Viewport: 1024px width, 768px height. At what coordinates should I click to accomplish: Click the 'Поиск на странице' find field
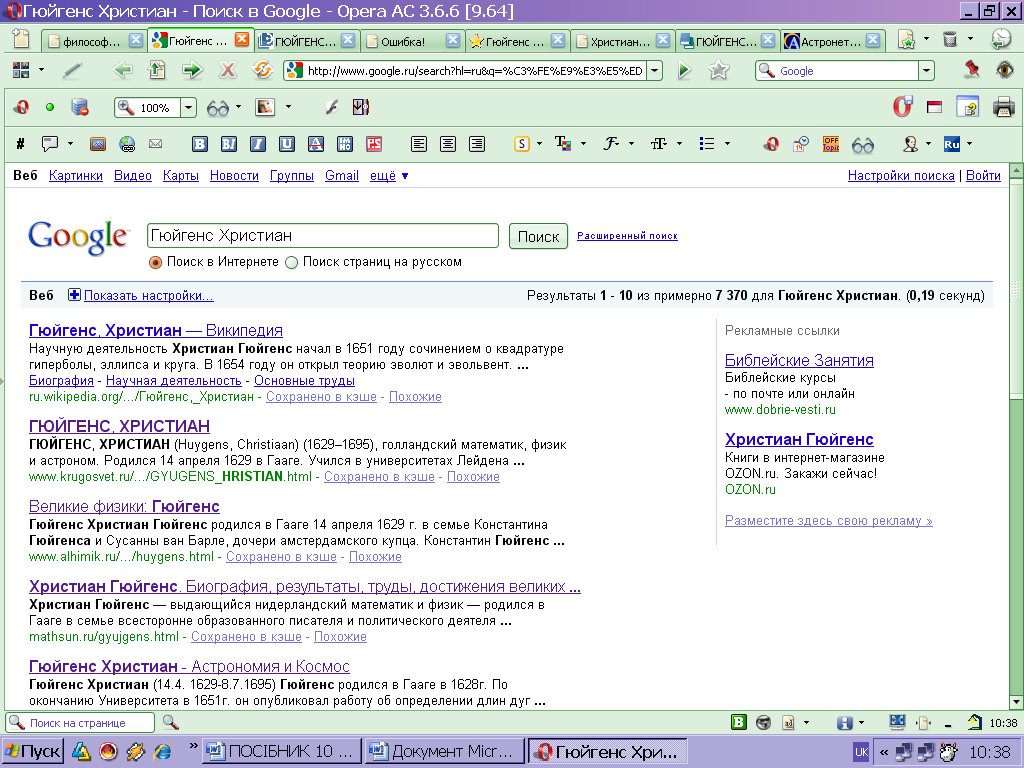[x=80, y=723]
